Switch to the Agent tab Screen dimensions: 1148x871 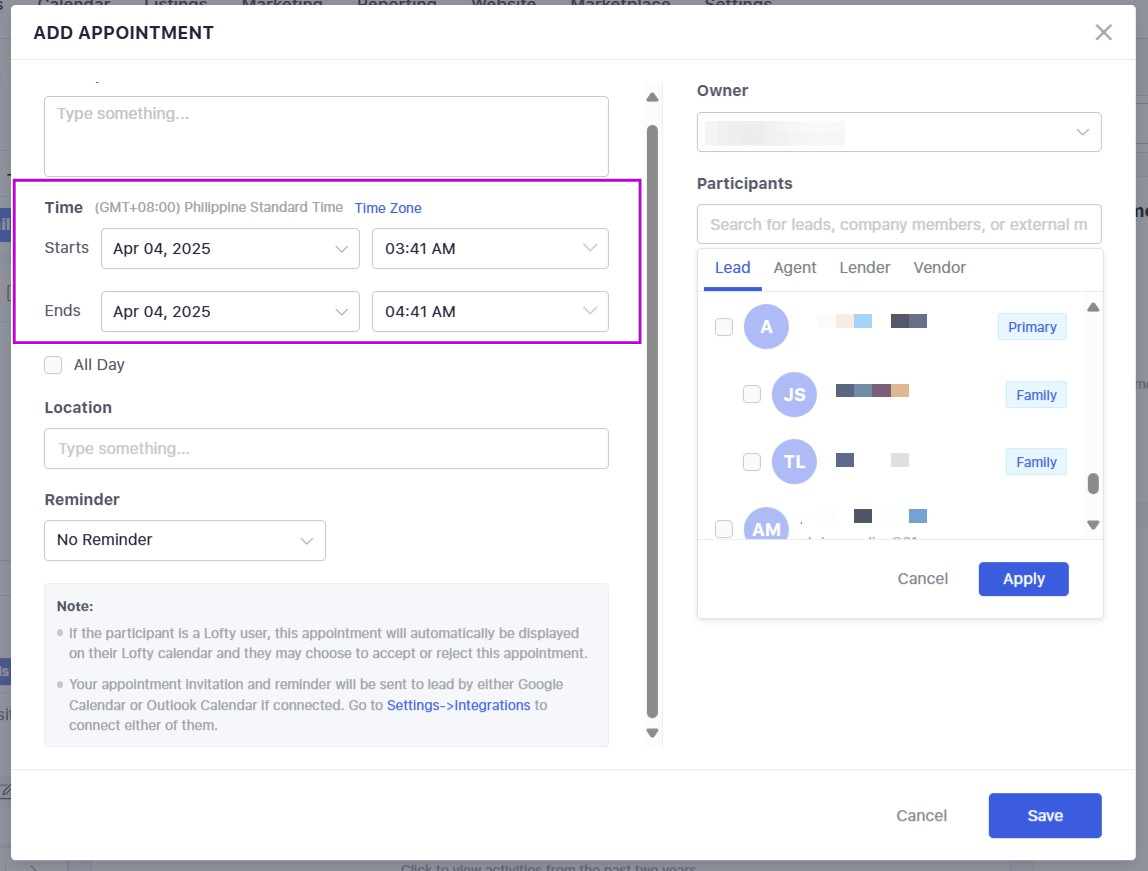click(x=795, y=268)
